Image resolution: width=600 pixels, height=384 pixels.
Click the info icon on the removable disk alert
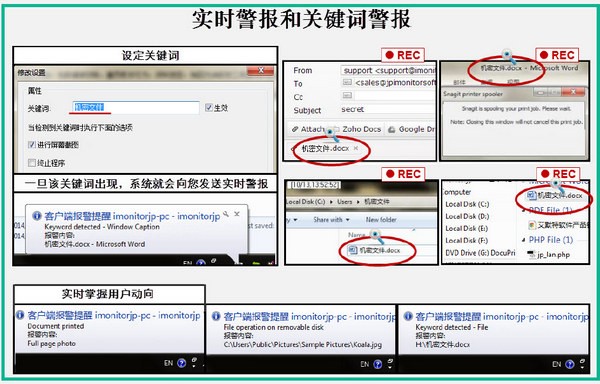point(216,316)
